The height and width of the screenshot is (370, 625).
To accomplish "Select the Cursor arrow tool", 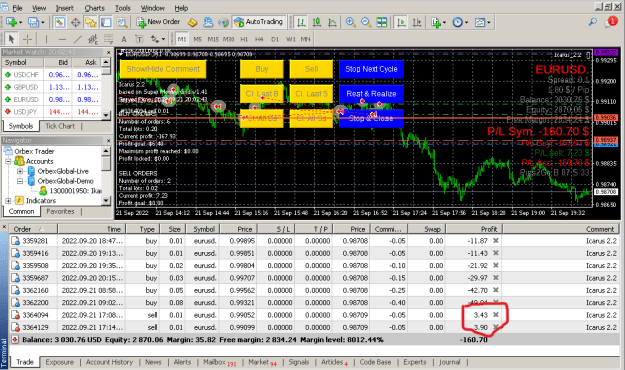I will tap(11, 39).
